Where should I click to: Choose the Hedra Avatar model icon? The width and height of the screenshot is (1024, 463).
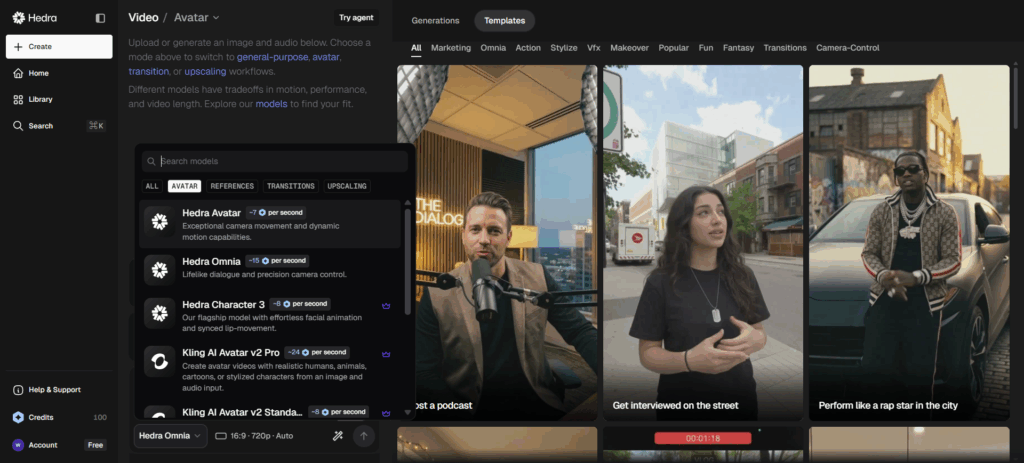pyautogui.click(x=159, y=222)
